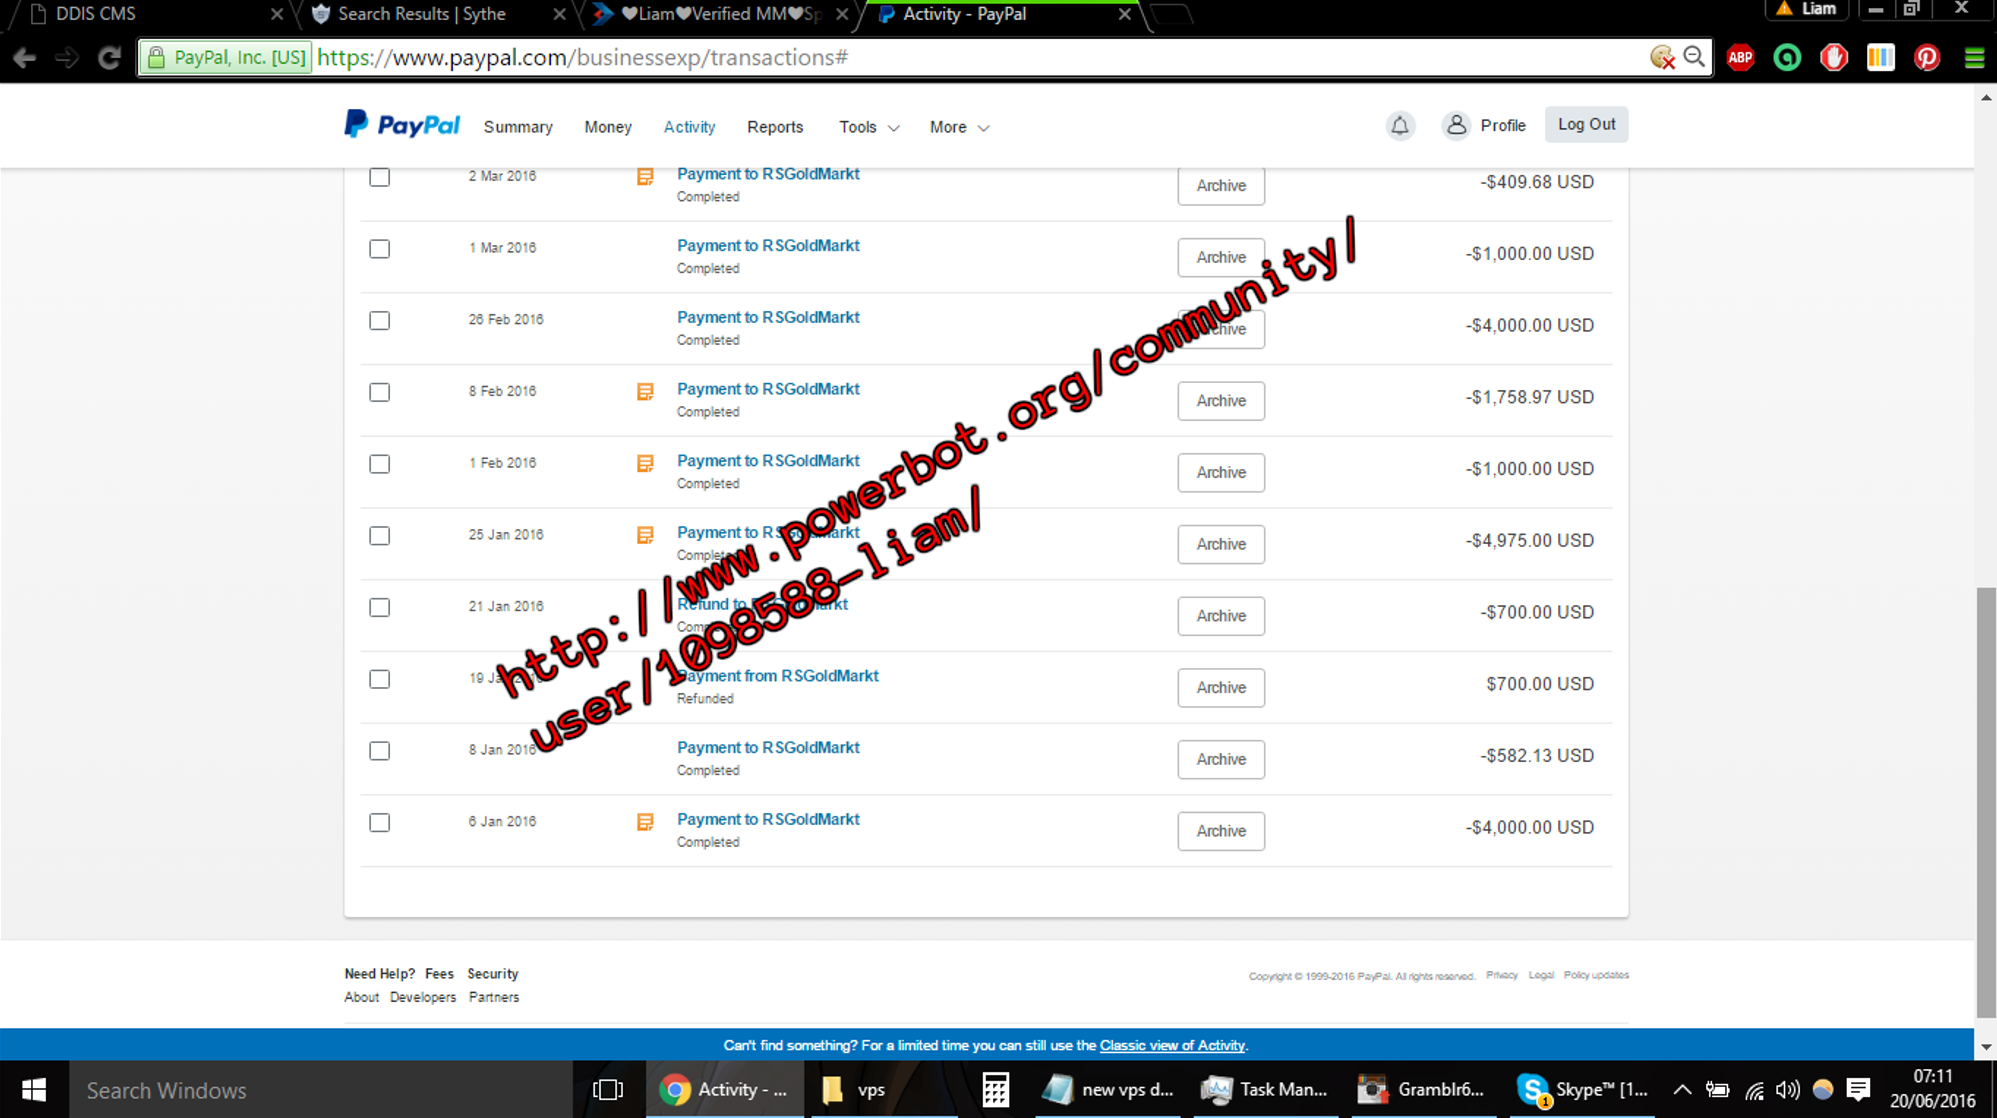Switch to Search Results Sythe tab
1997x1118 pixels.
point(436,14)
